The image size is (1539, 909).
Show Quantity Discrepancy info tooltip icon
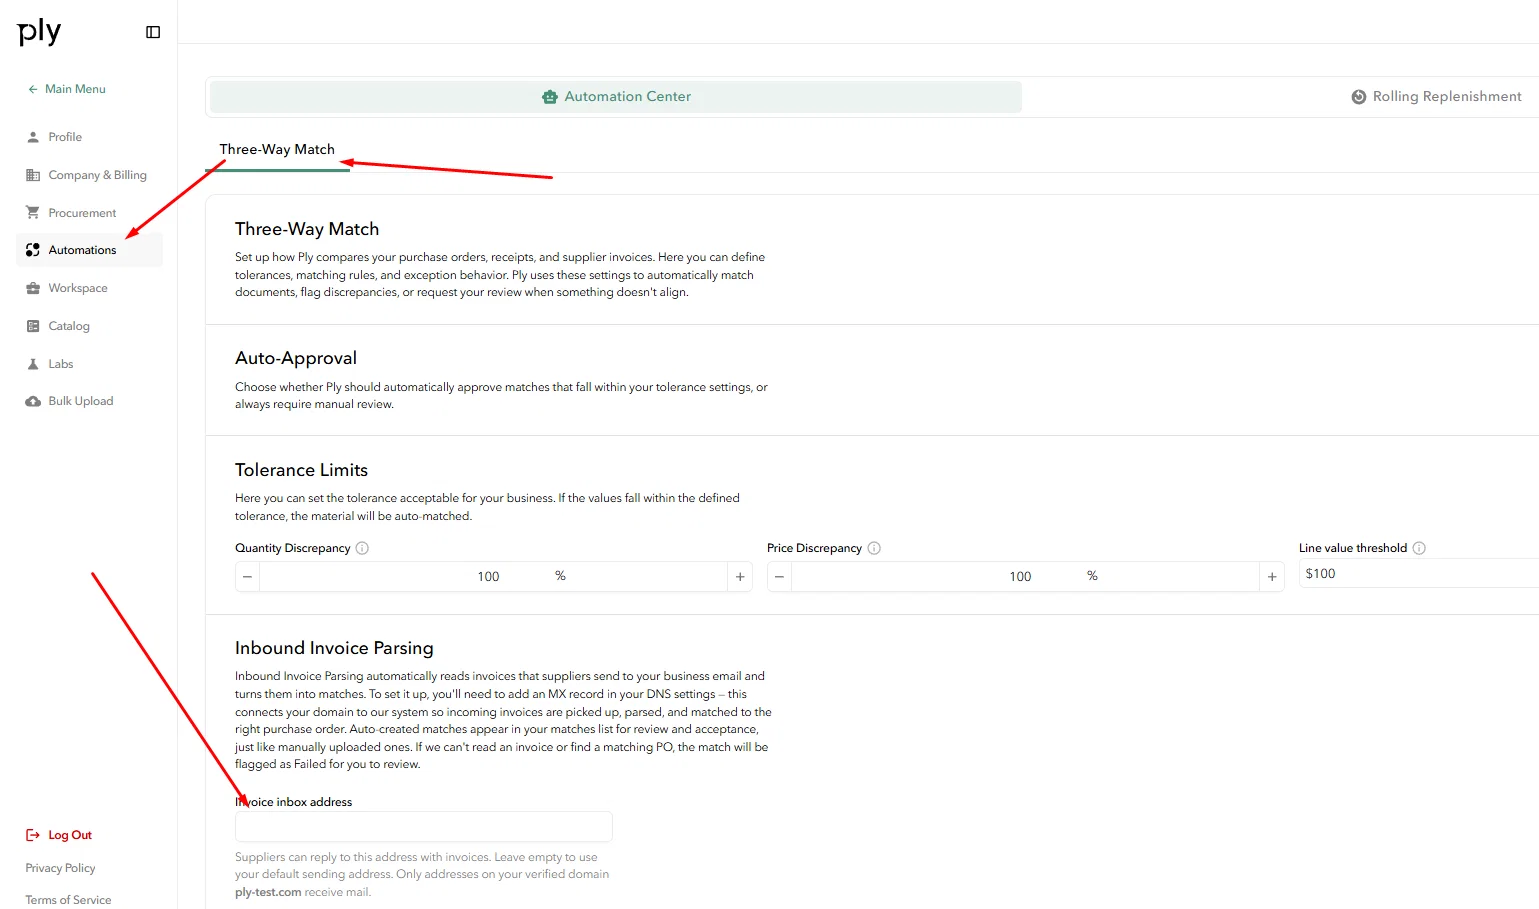coord(363,548)
